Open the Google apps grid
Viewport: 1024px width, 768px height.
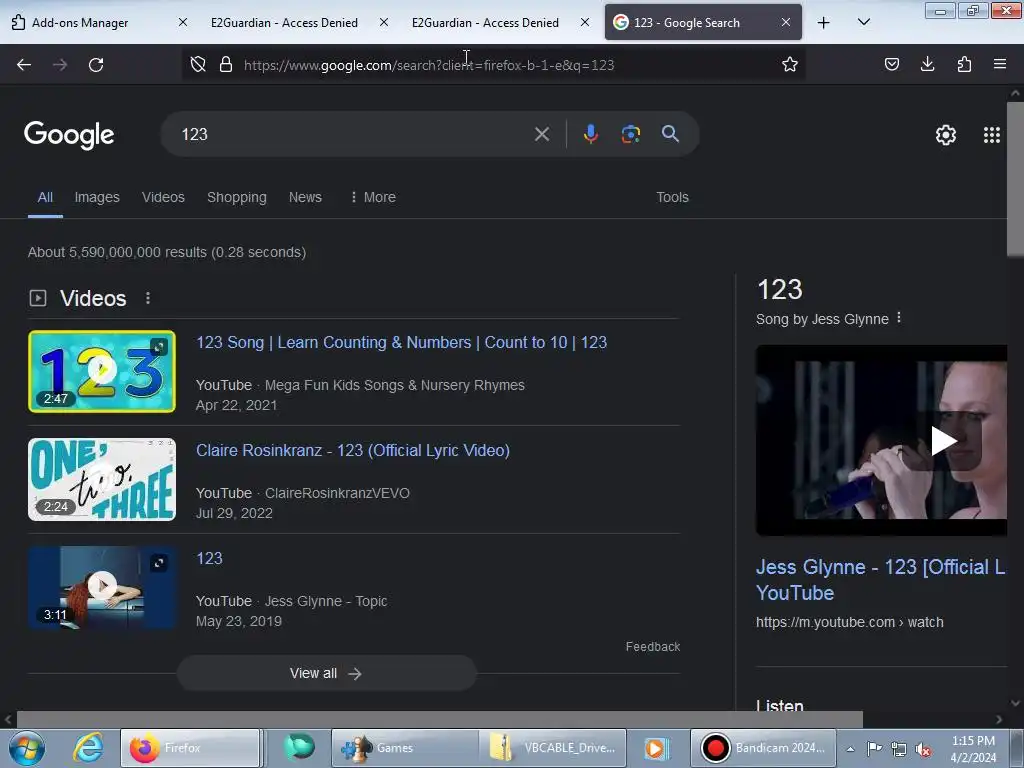point(991,135)
